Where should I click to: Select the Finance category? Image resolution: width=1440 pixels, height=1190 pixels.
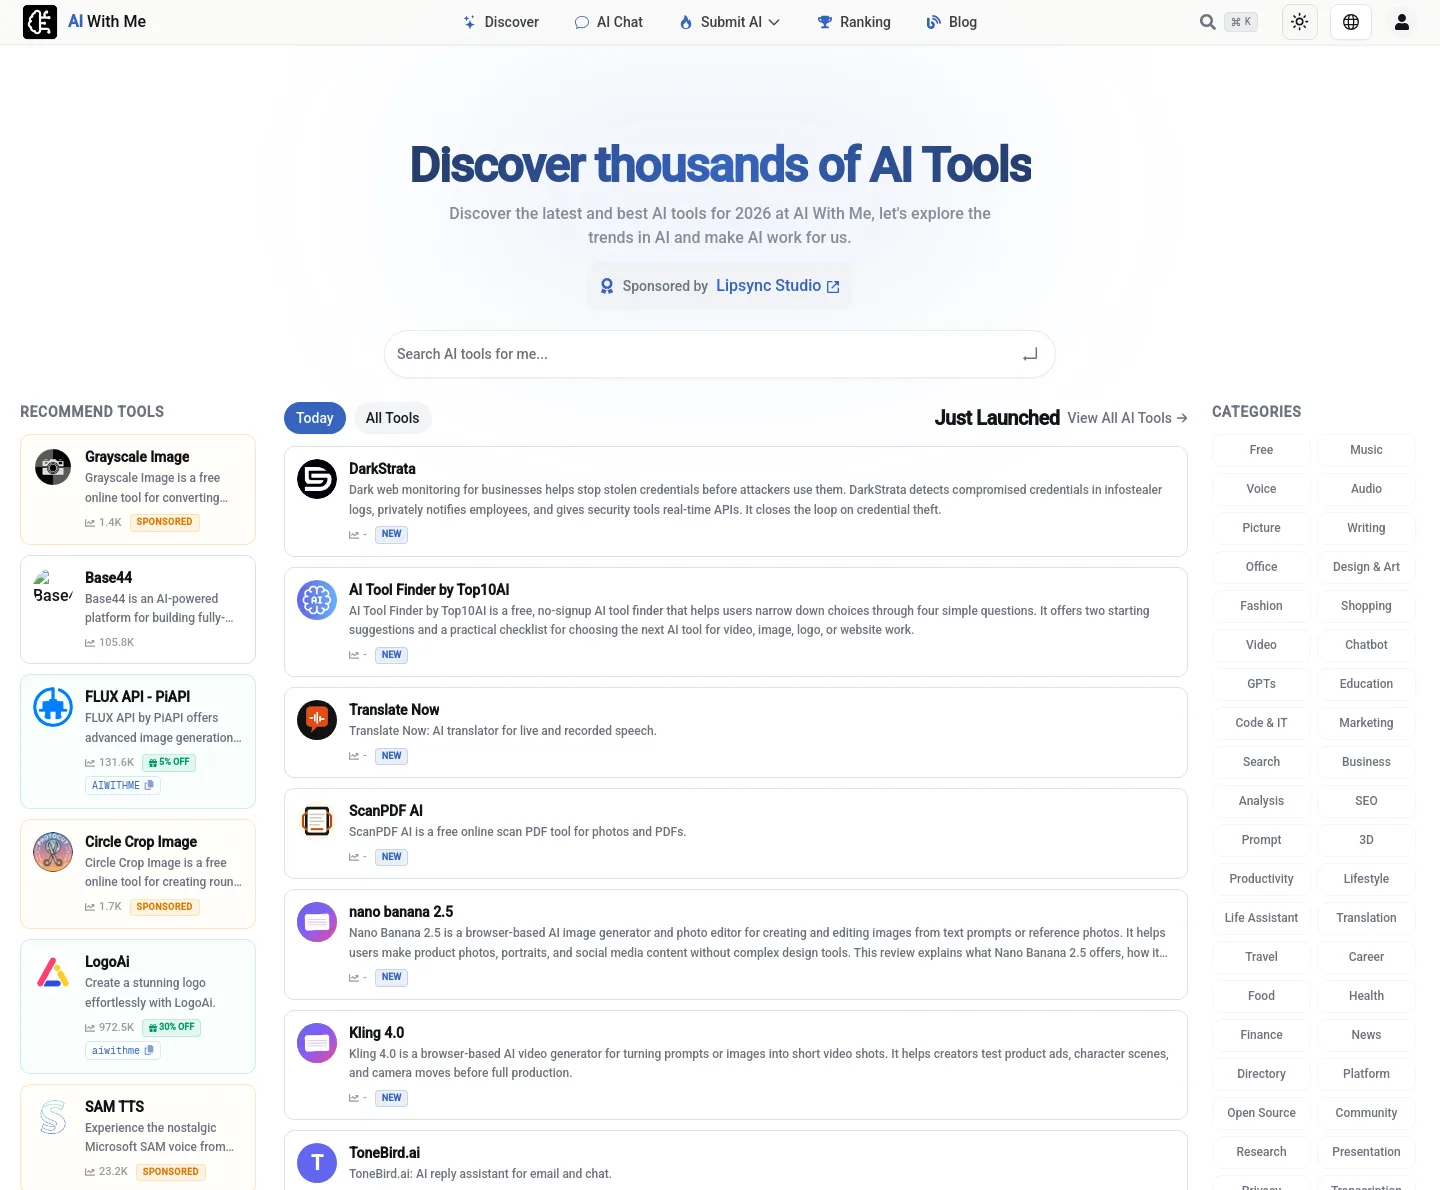tap(1261, 1035)
